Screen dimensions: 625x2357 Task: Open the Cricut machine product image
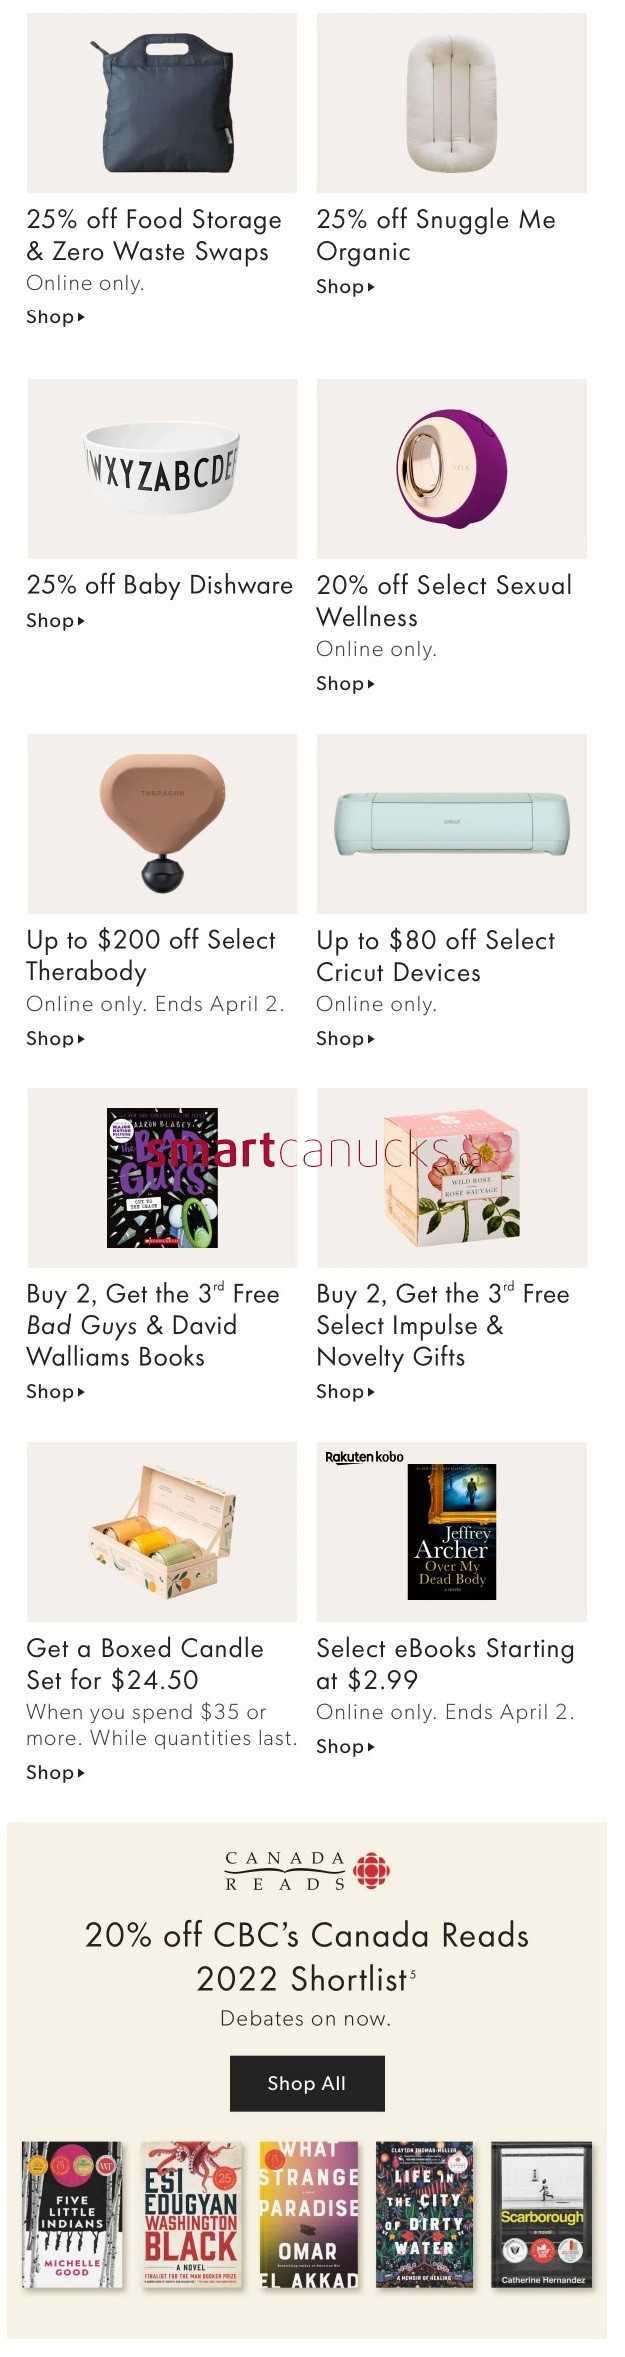452,824
